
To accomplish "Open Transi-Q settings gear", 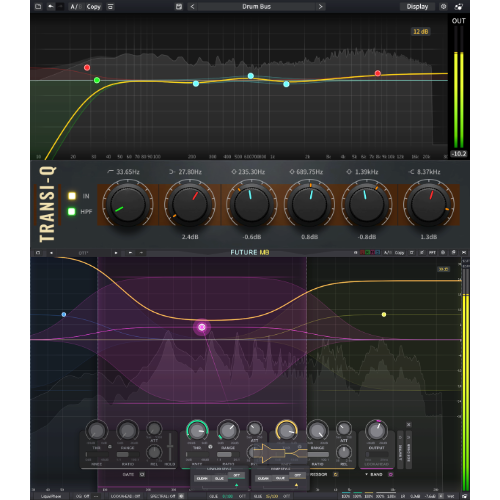I will (443, 7).
